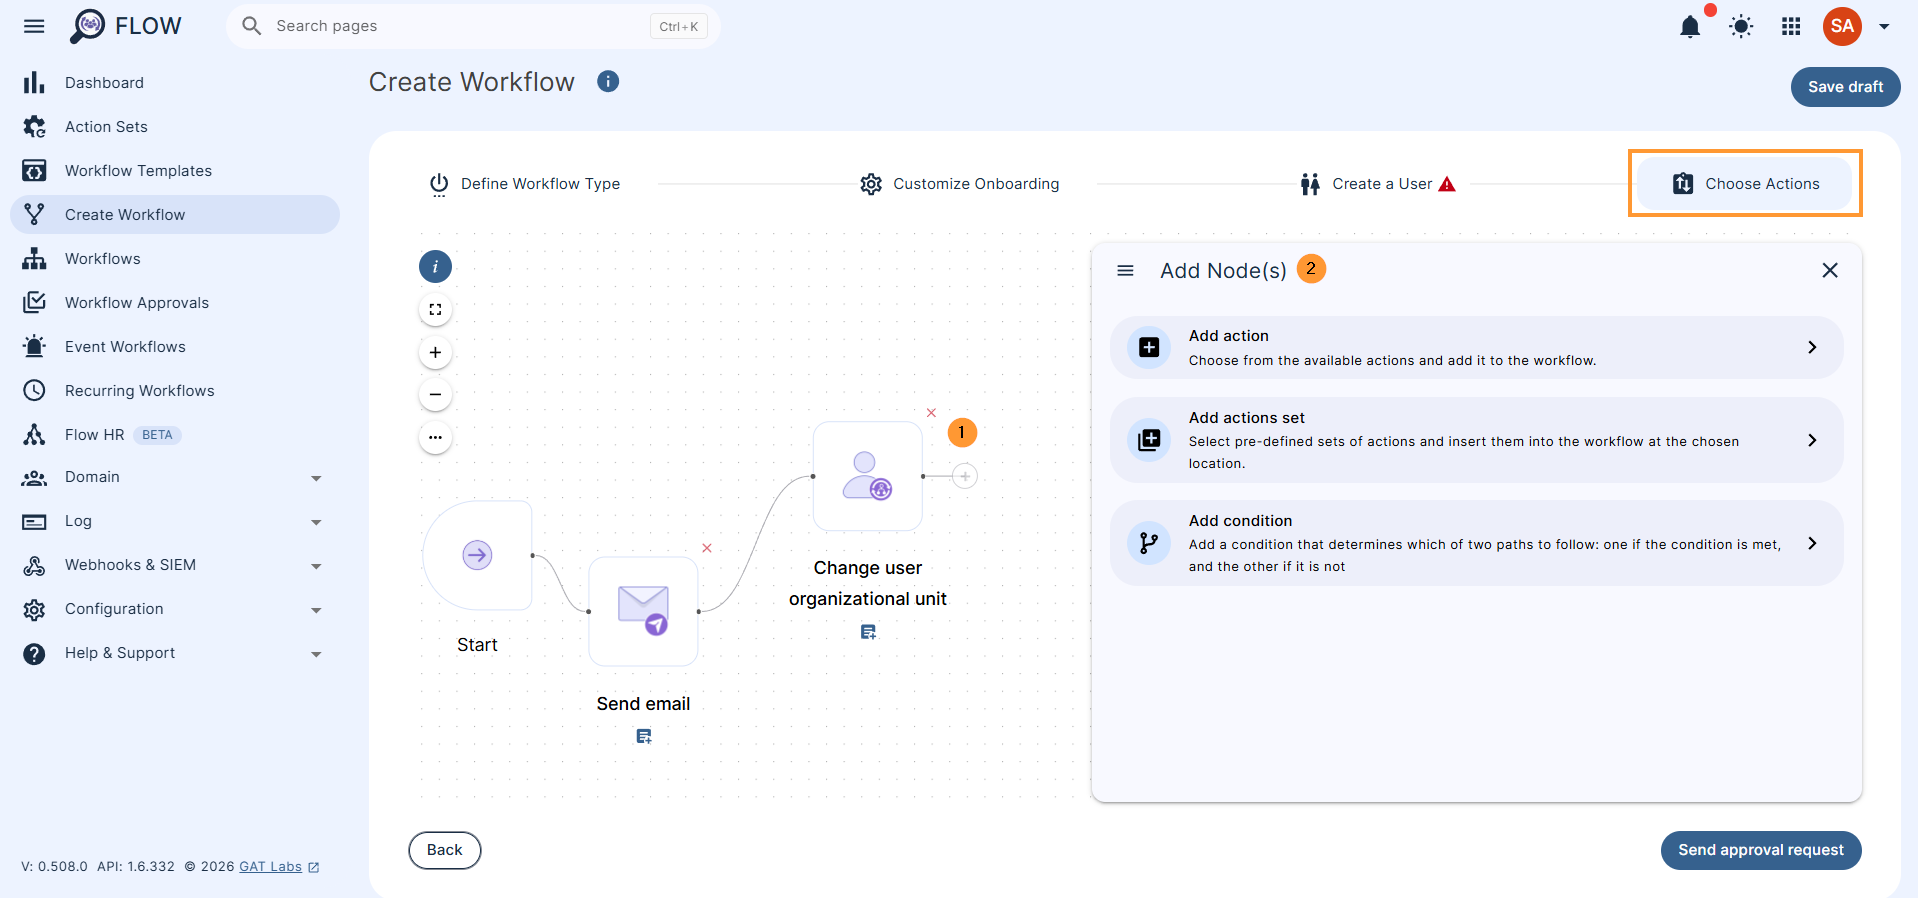
Task: Open Workflows in the sidebar
Action: pos(175,259)
